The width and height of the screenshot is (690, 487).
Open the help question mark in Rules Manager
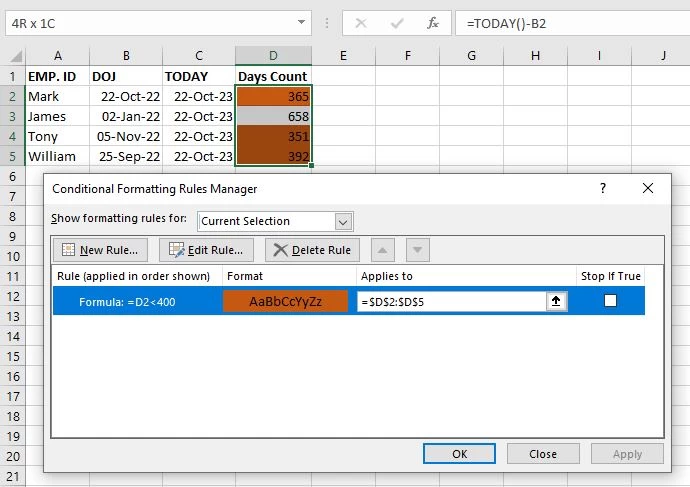point(603,188)
